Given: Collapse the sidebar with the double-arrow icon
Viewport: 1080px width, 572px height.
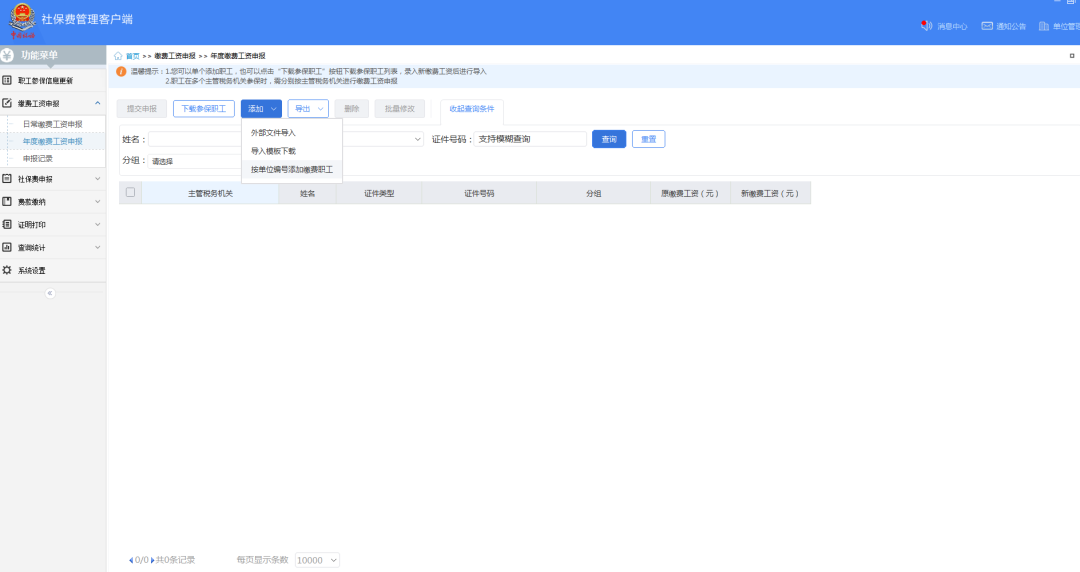Looking at the screenshot, I should (x=50, y=293).
